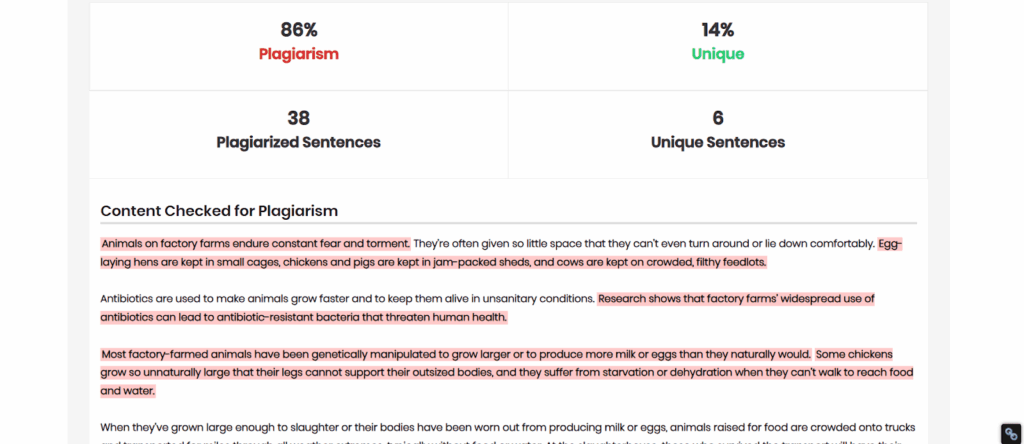Click the 'Content Checked for Plagiarism' heading
This screenshot has width=1024, height=444.
click(219, 211)
